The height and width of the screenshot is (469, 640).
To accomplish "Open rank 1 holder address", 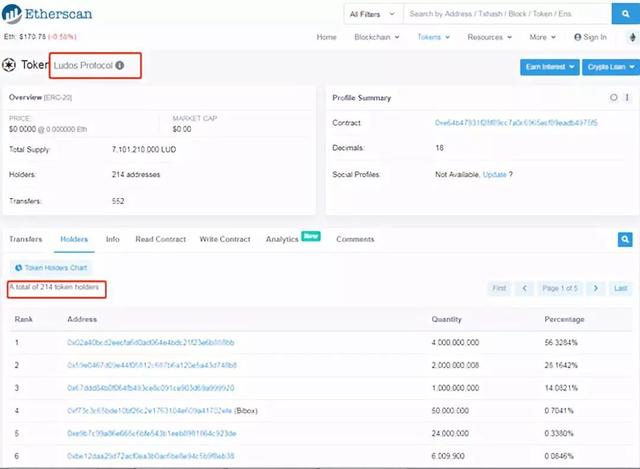I will click(151, 342).
